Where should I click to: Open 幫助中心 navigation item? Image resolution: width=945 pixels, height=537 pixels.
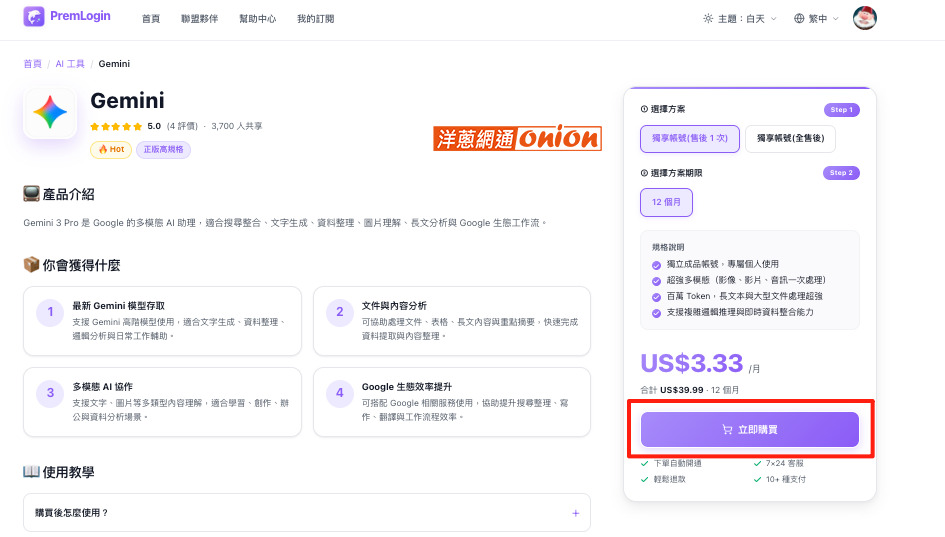257,19
